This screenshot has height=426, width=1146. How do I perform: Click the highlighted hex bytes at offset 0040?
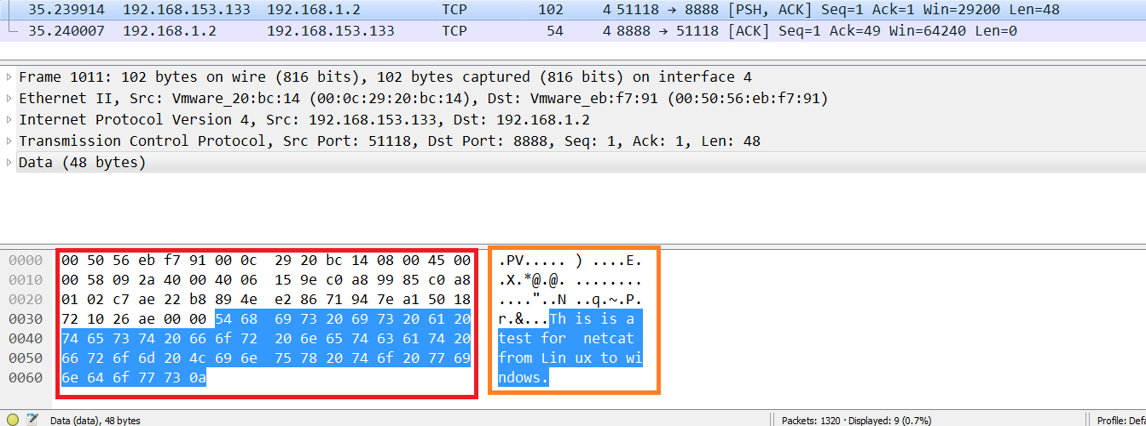pos(265,339)
